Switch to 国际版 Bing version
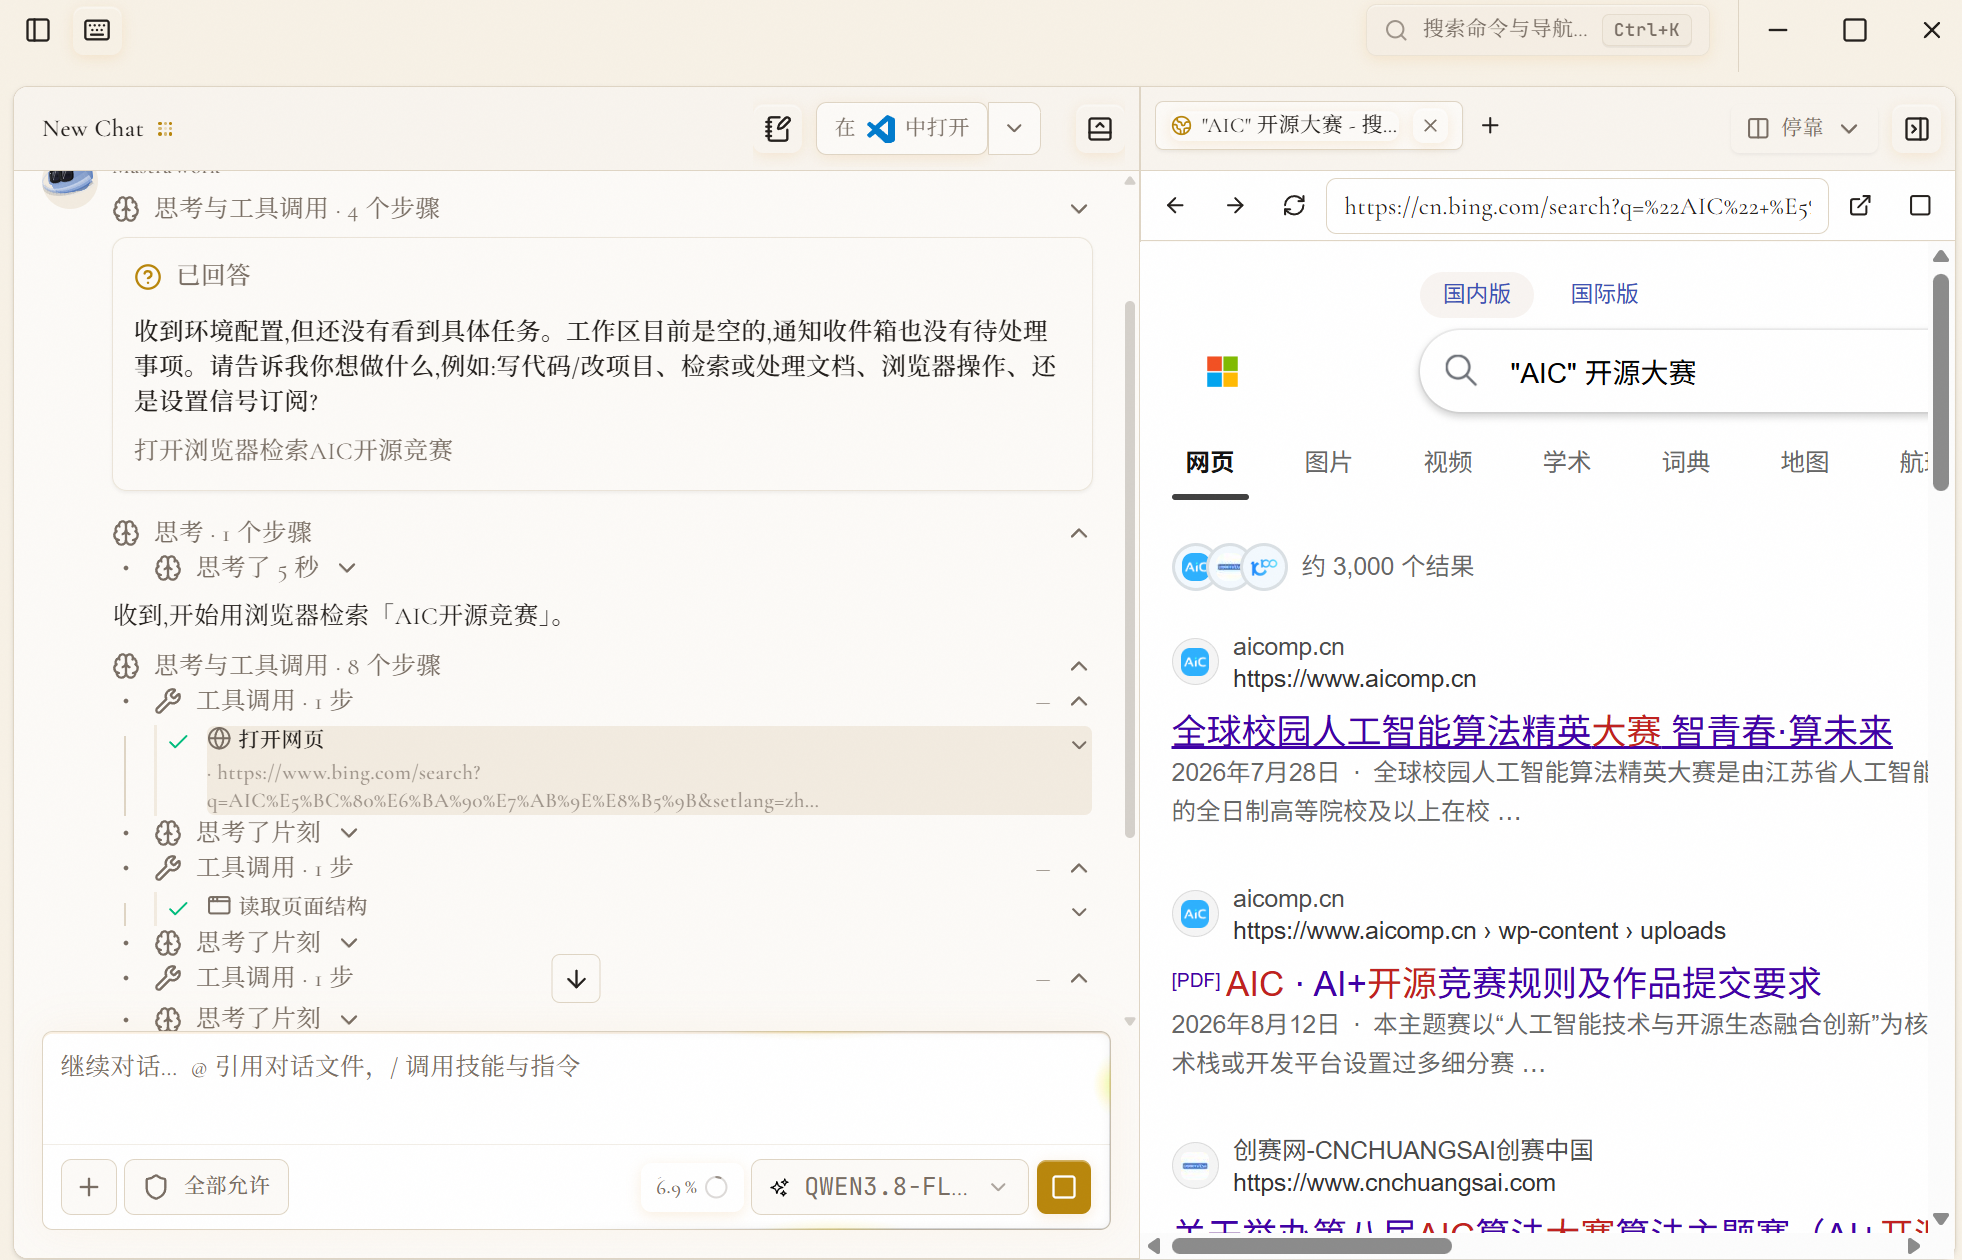Screen dimensions: 1962x1260 [1604, 294]
